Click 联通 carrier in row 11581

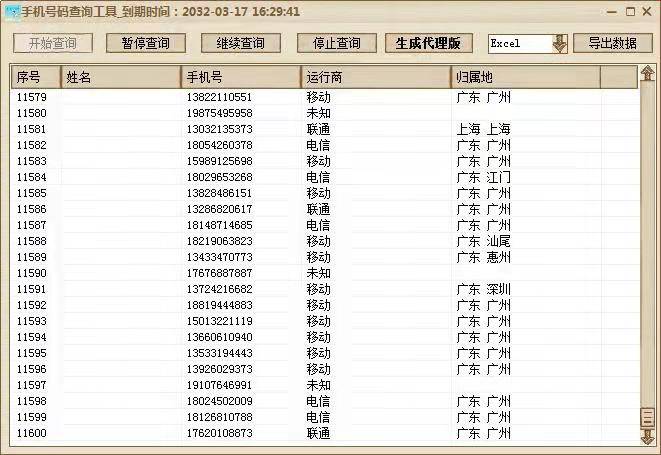click(x=318, y=129)
